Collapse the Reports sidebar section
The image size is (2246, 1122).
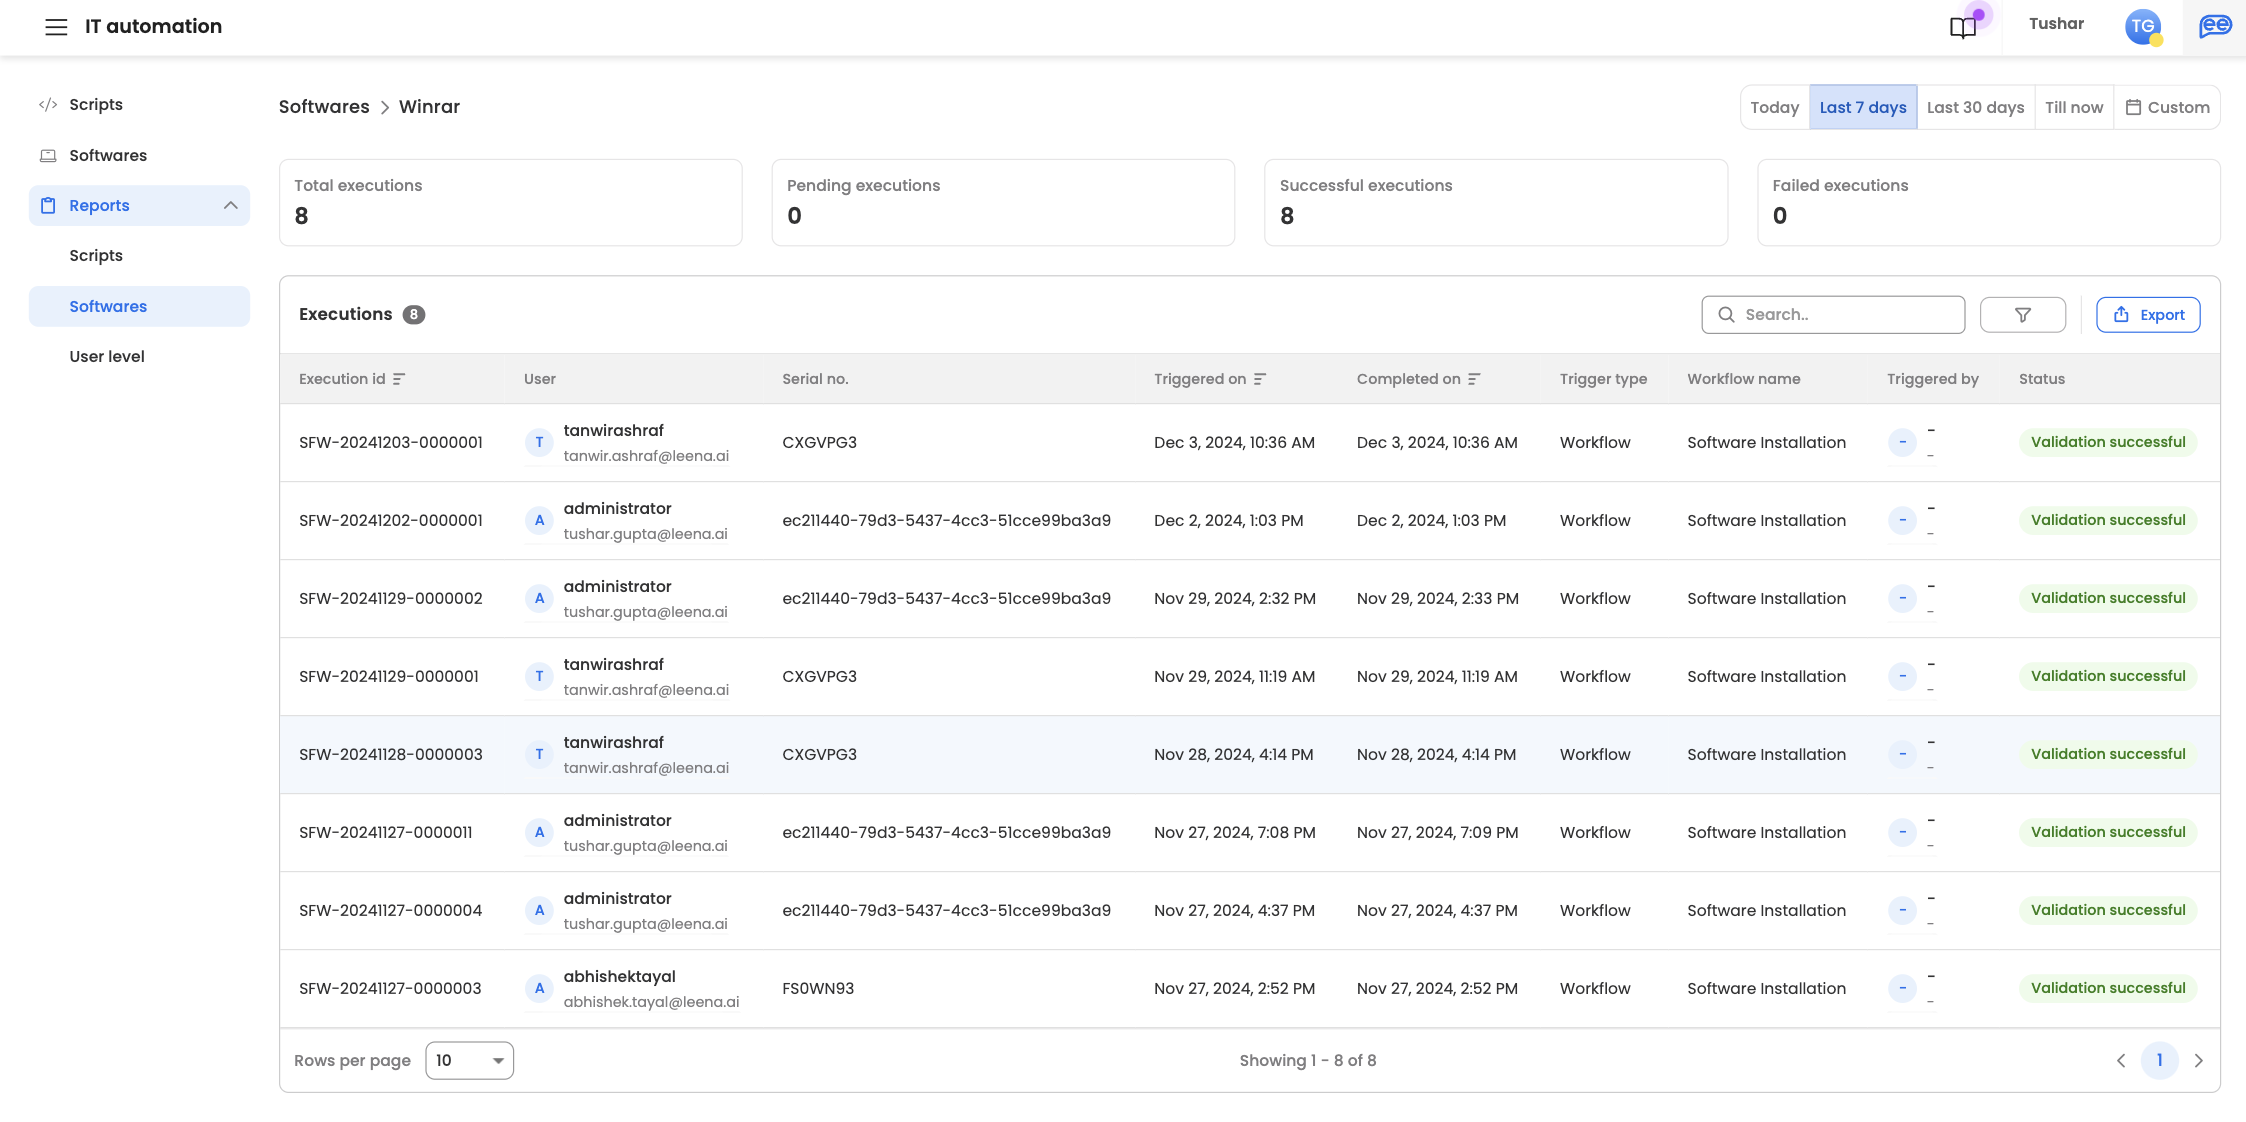[x=231, y=206]
